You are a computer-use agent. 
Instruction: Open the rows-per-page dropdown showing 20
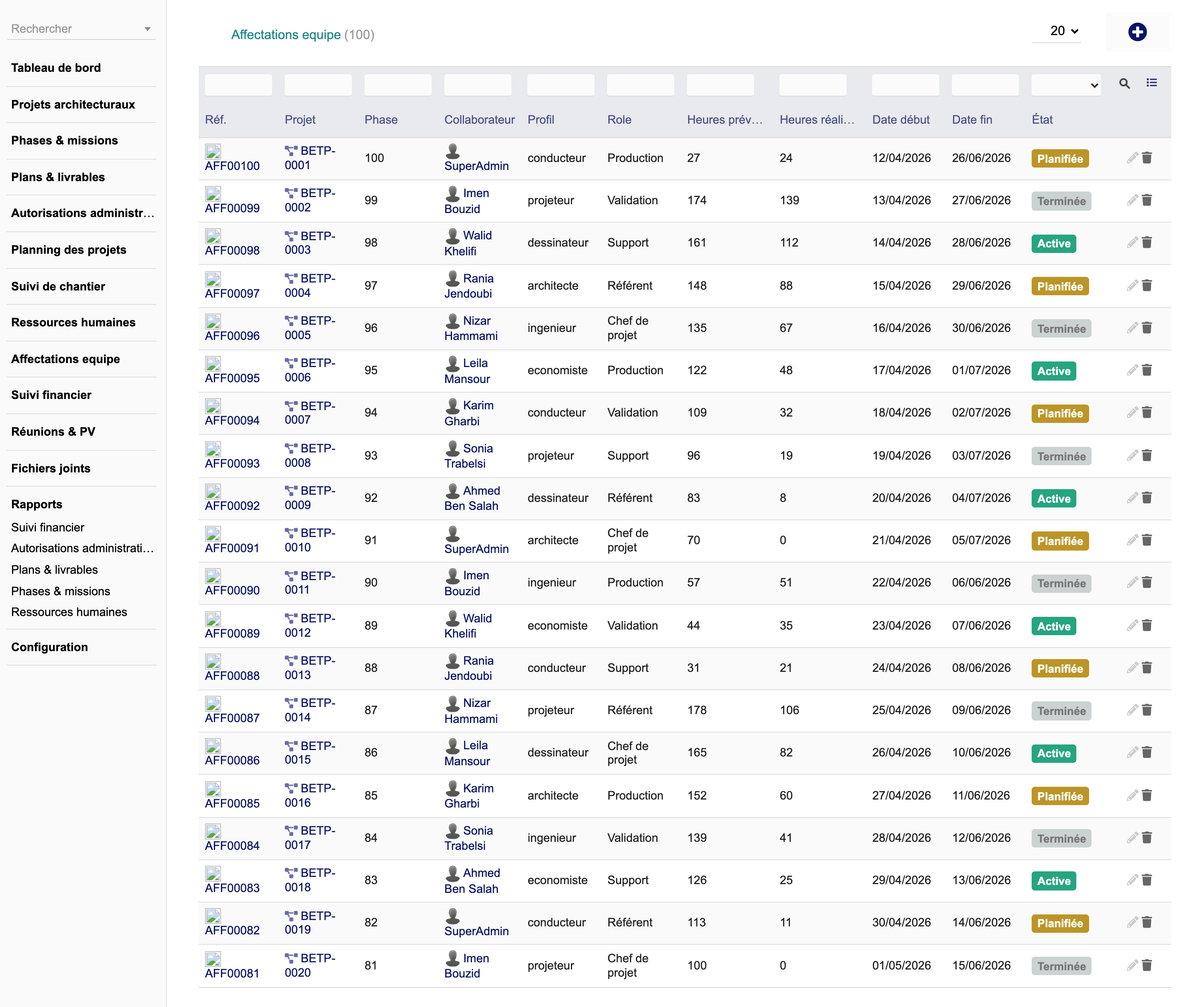1058,31
